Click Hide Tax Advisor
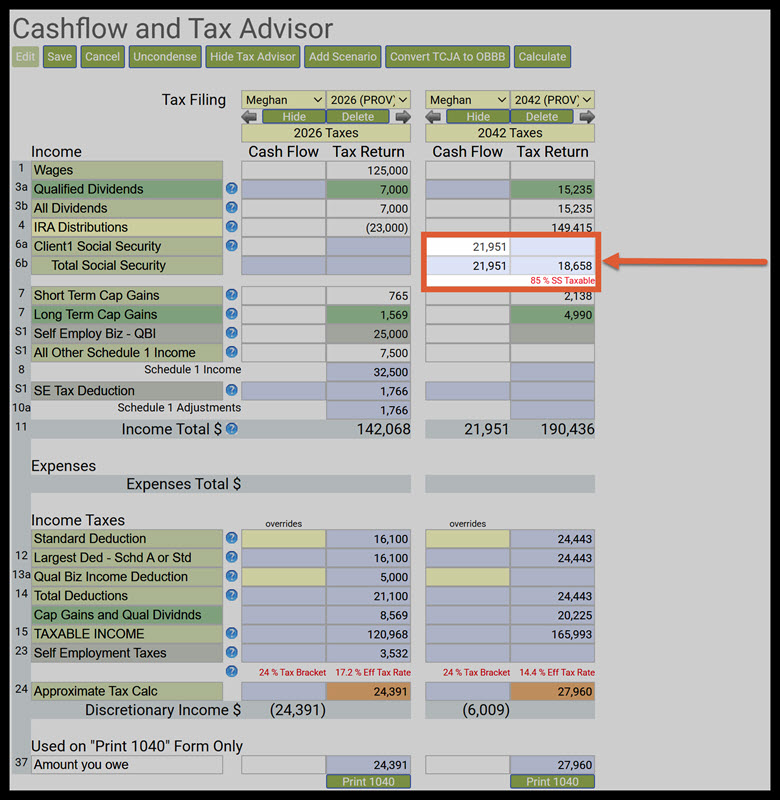Image resolution: width=780 pixels, height=800 pixels. click(253, 57)
